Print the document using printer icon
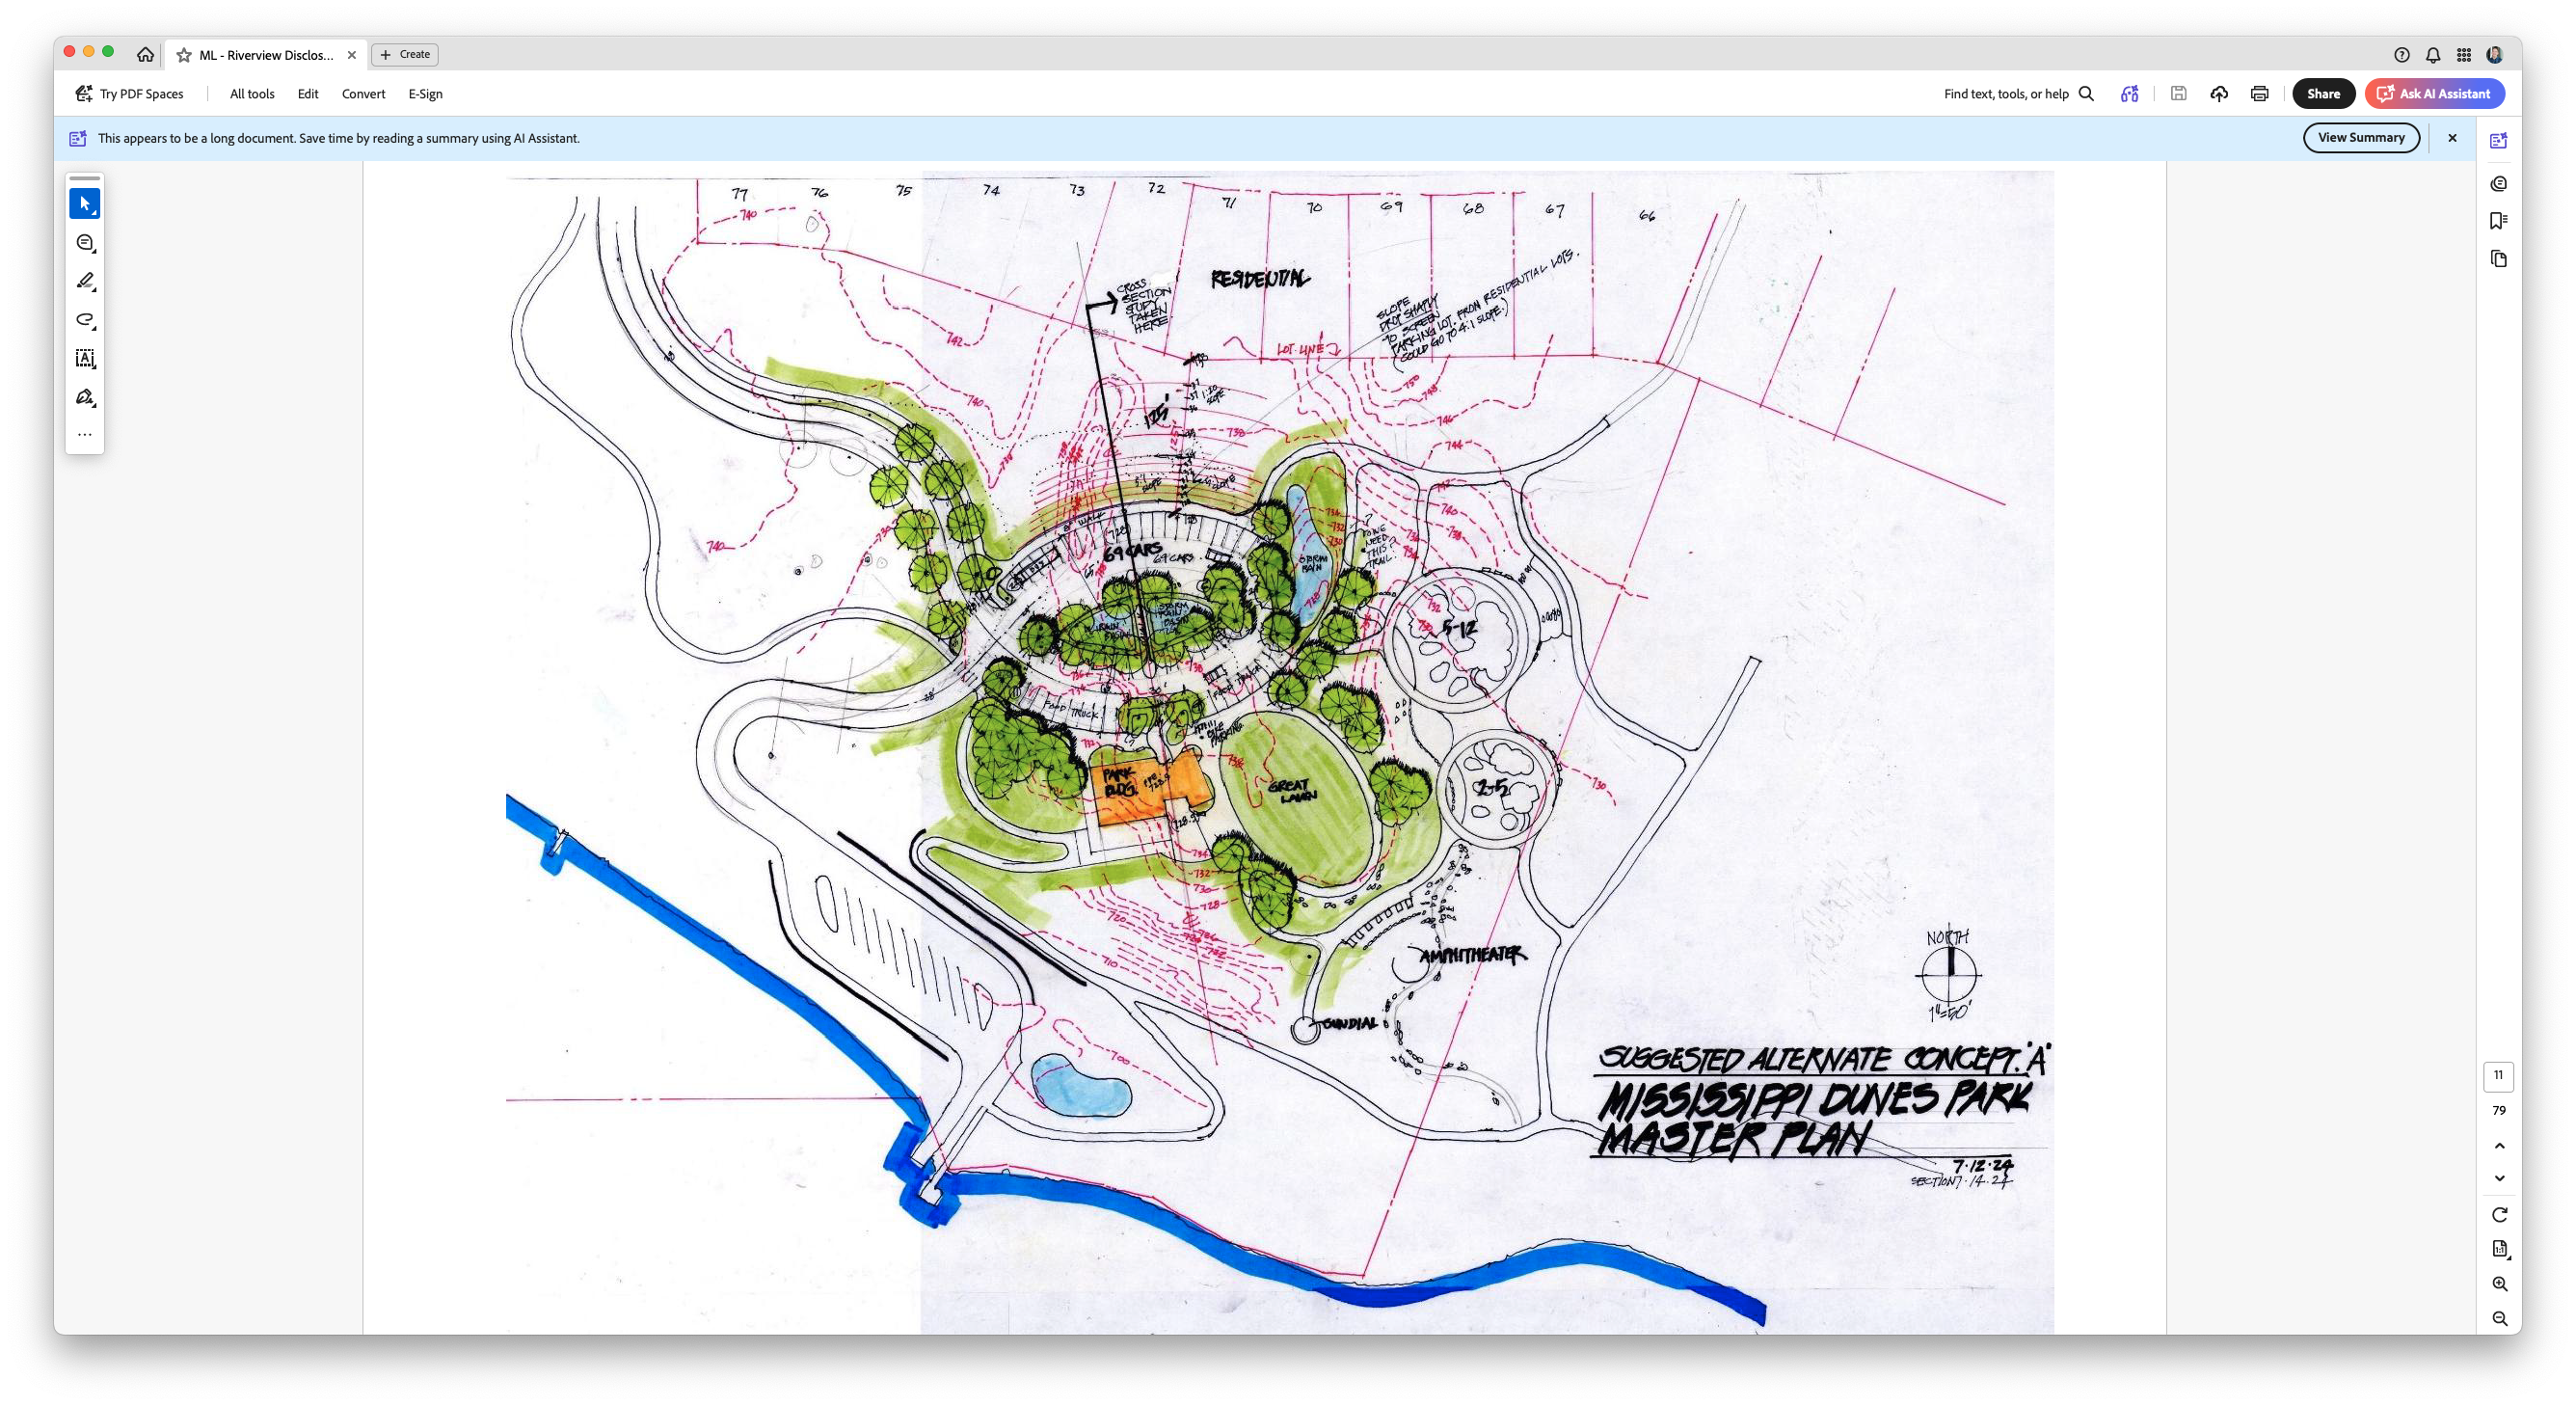Screen dimensions: 2576x1406 [2259, 94]
